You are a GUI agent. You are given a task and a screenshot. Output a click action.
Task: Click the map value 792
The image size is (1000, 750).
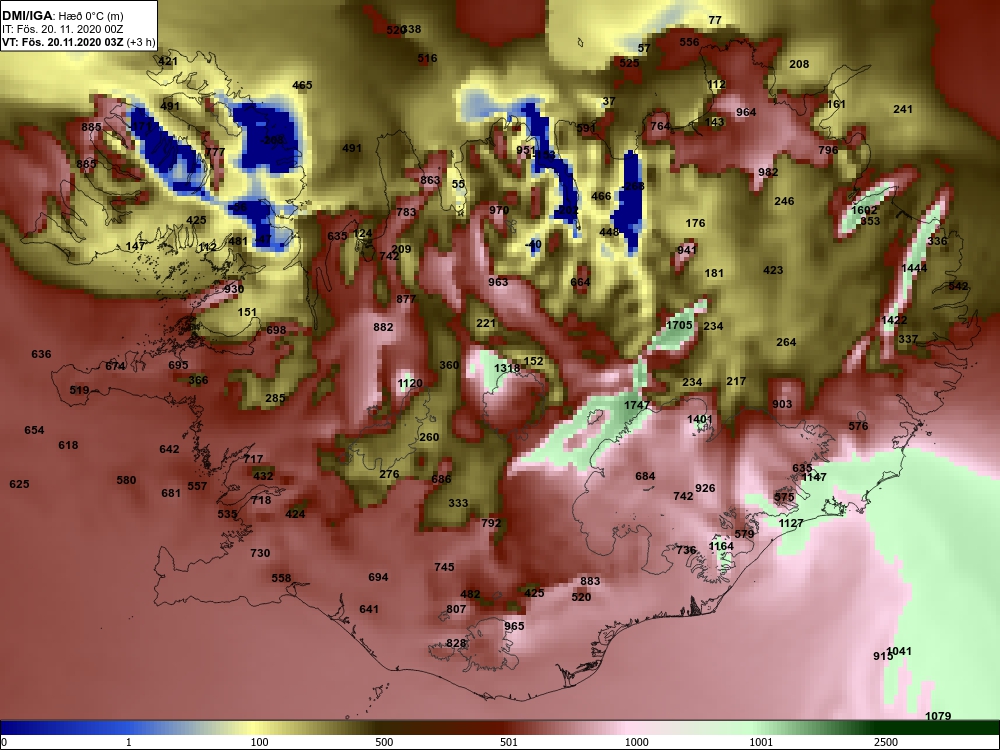tap(490, 523)
